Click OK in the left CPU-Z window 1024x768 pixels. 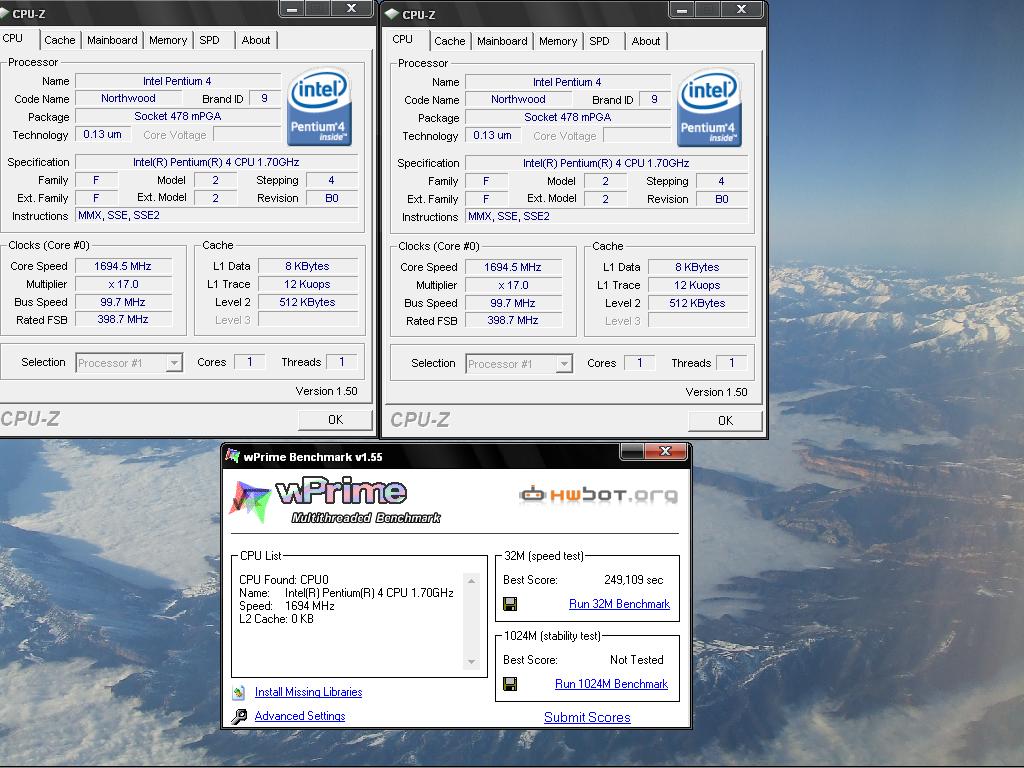[x=335, y=420]
